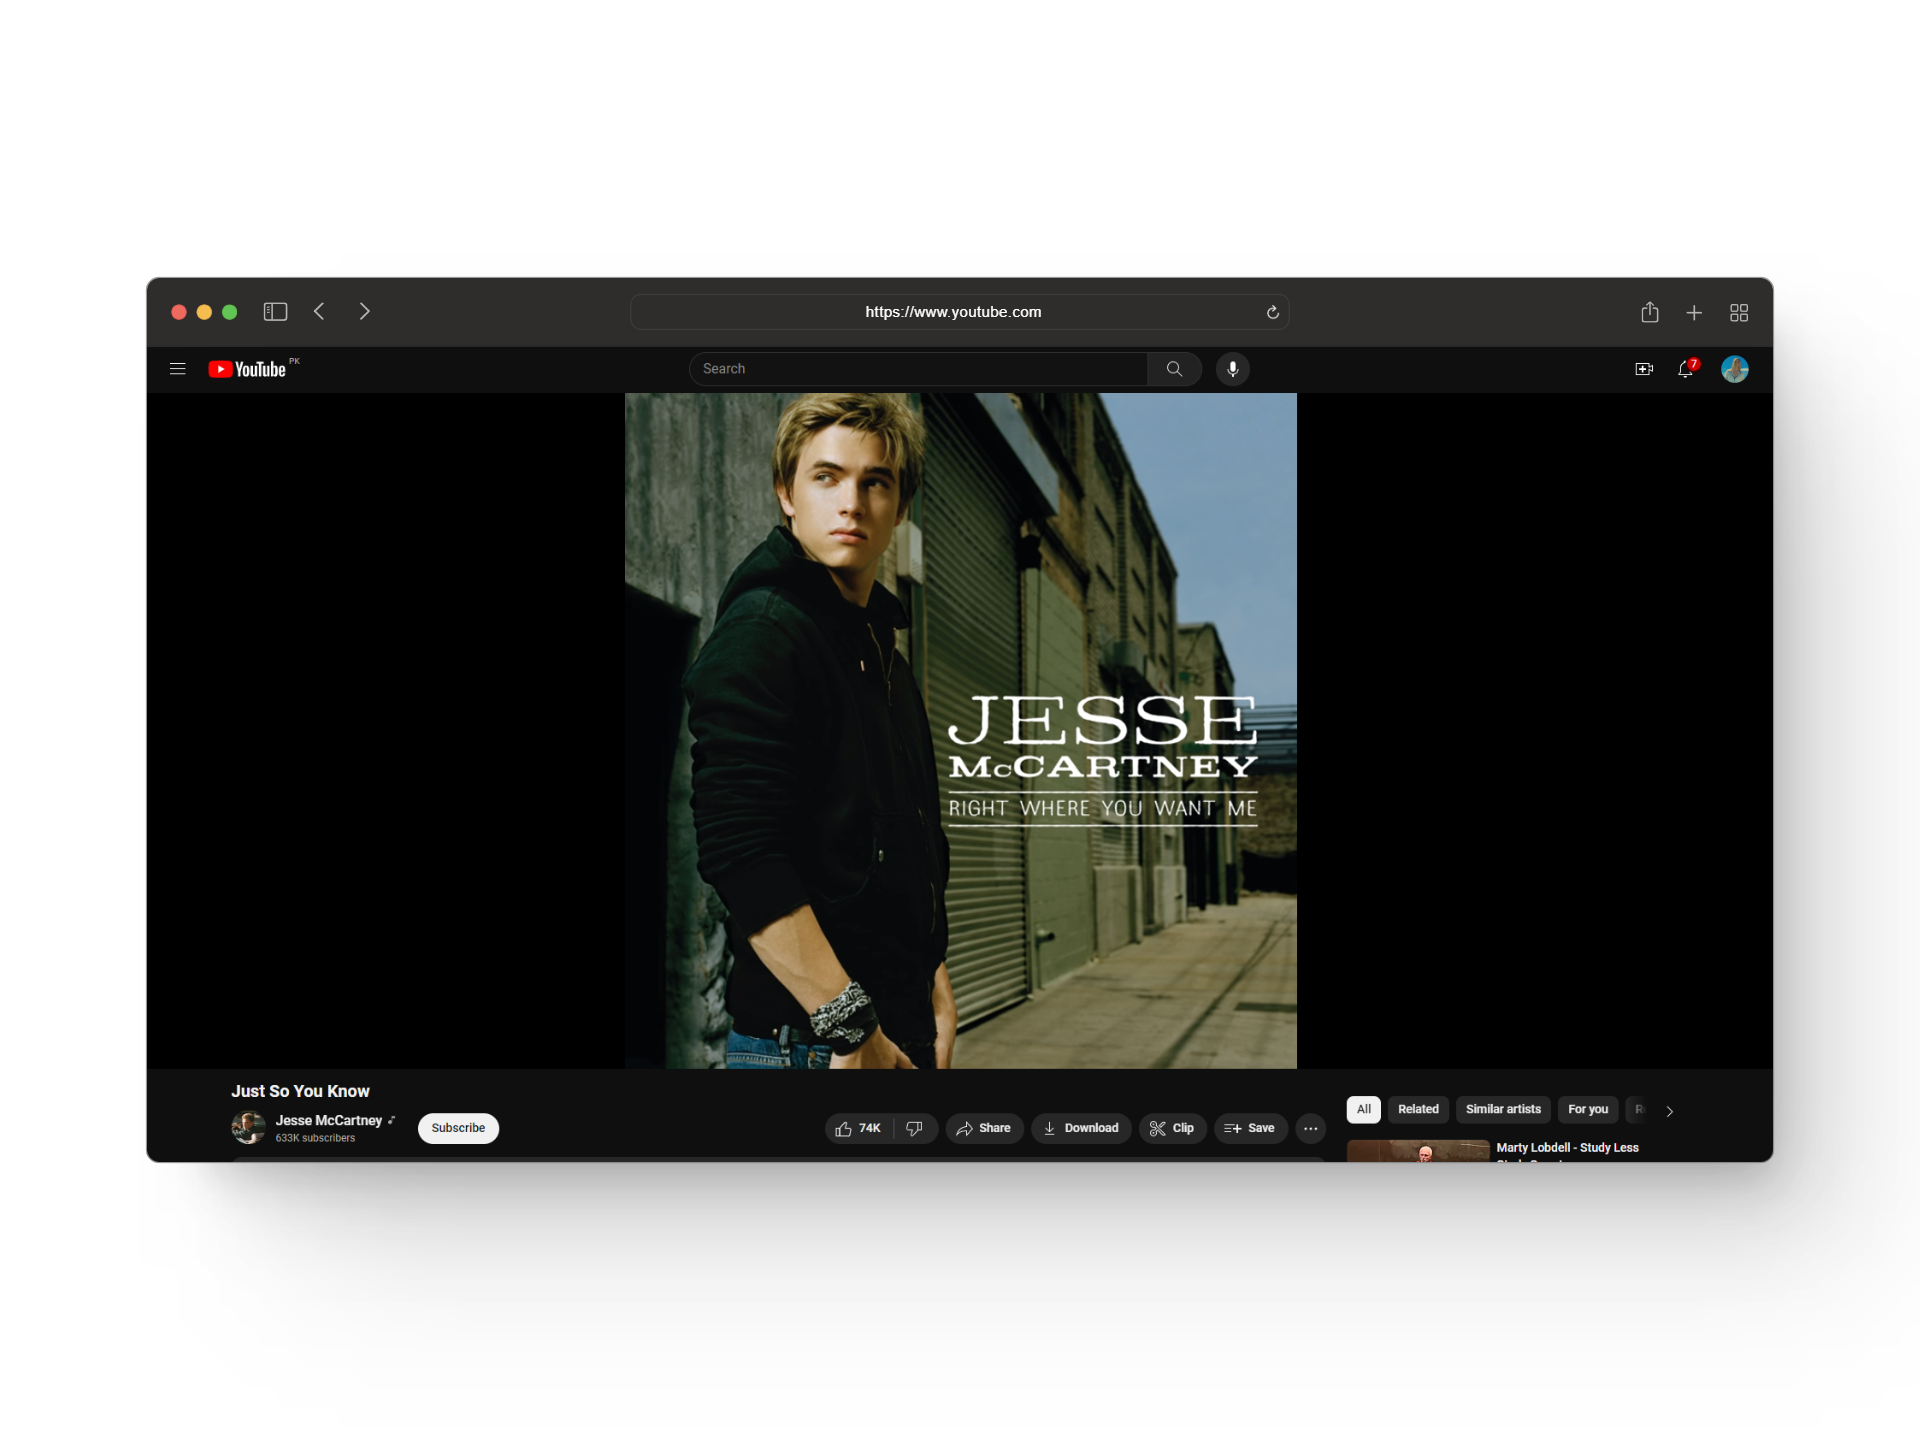
Task: Open the notifications bell
Action: (1686, 369)
